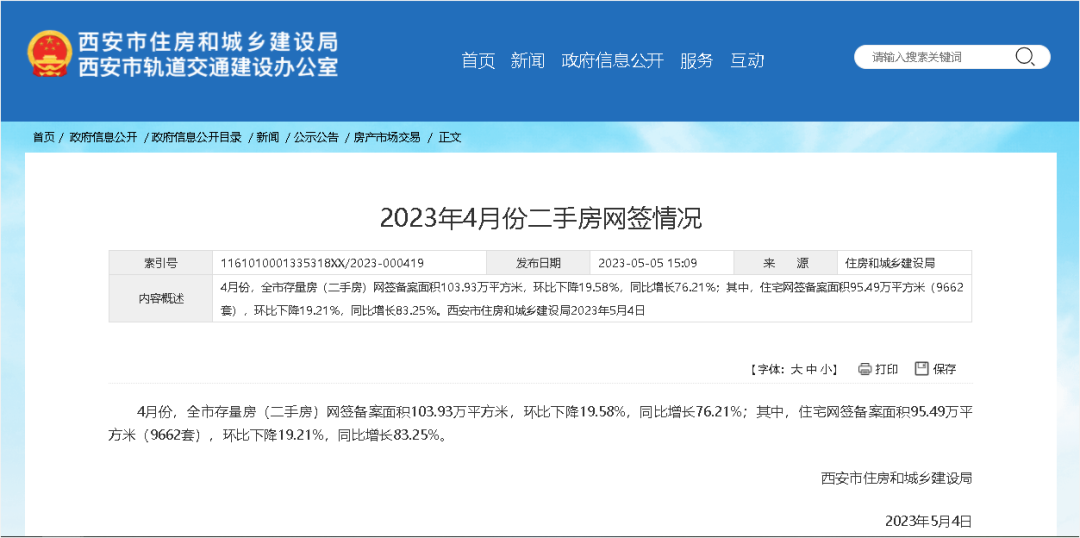
Task: Click the date 2023年5月4日 below the signature
Action: 928,519
